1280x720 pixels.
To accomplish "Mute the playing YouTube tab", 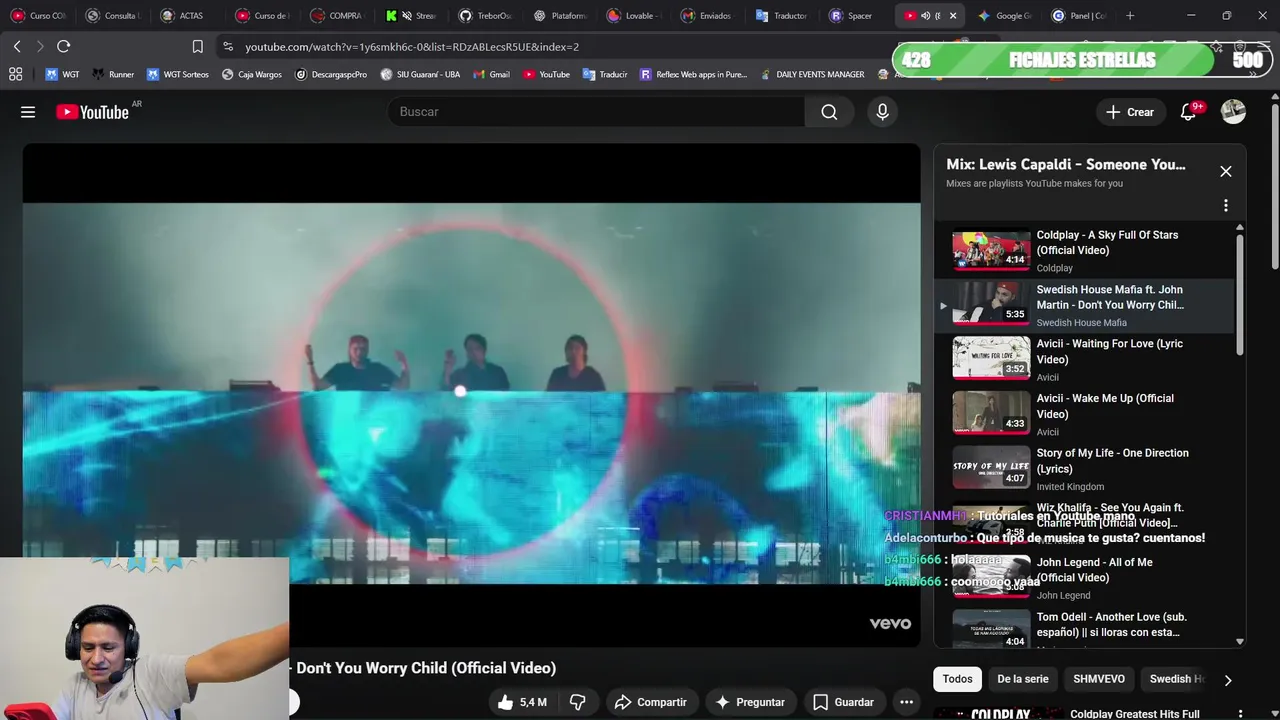I will (x=925, y=16).
